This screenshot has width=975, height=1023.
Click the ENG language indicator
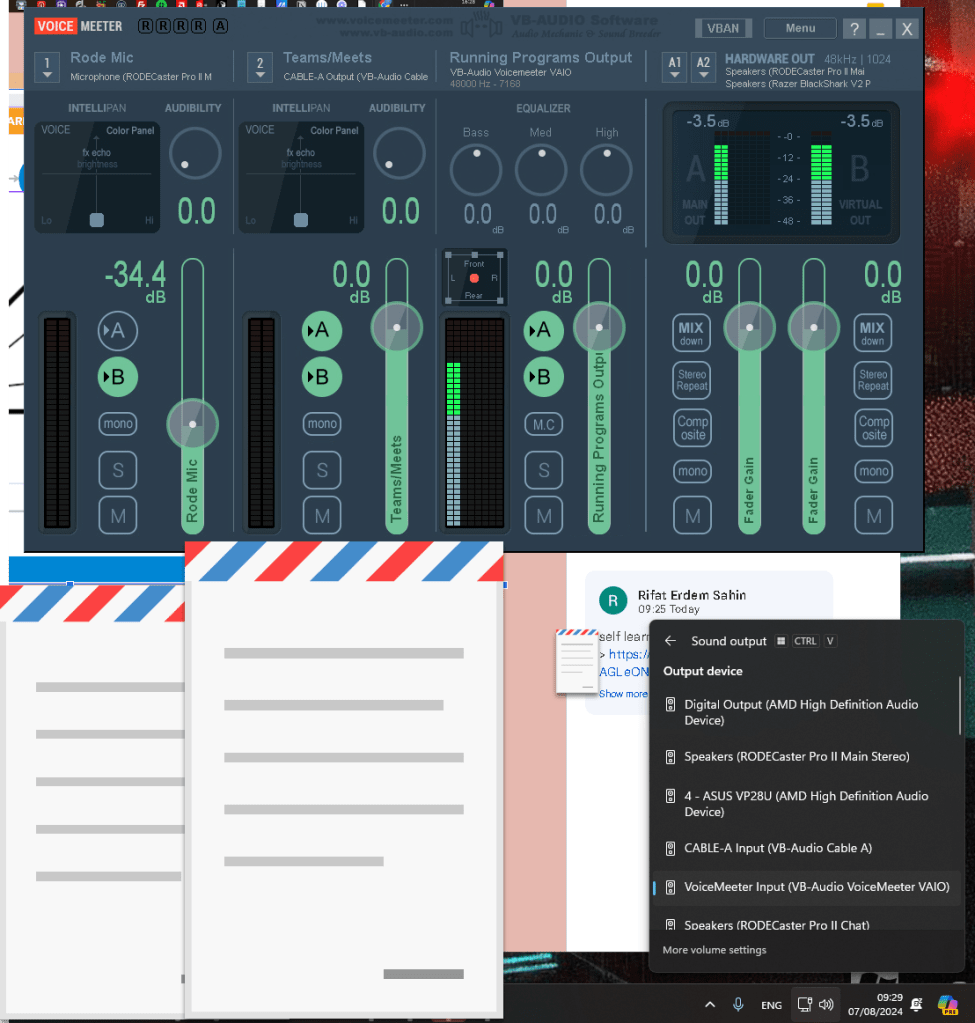tap(771, 1005)
